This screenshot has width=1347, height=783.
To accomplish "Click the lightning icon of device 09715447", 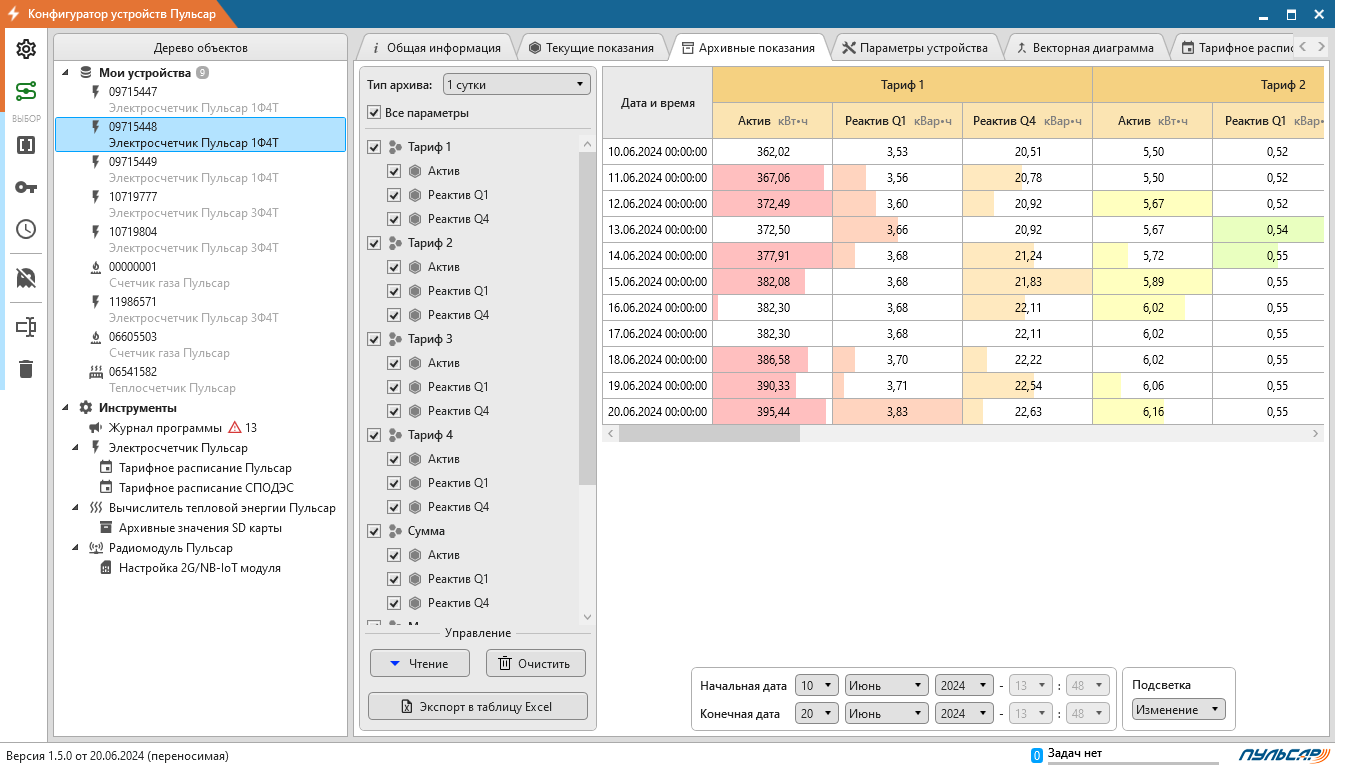I will pos(96,92).
